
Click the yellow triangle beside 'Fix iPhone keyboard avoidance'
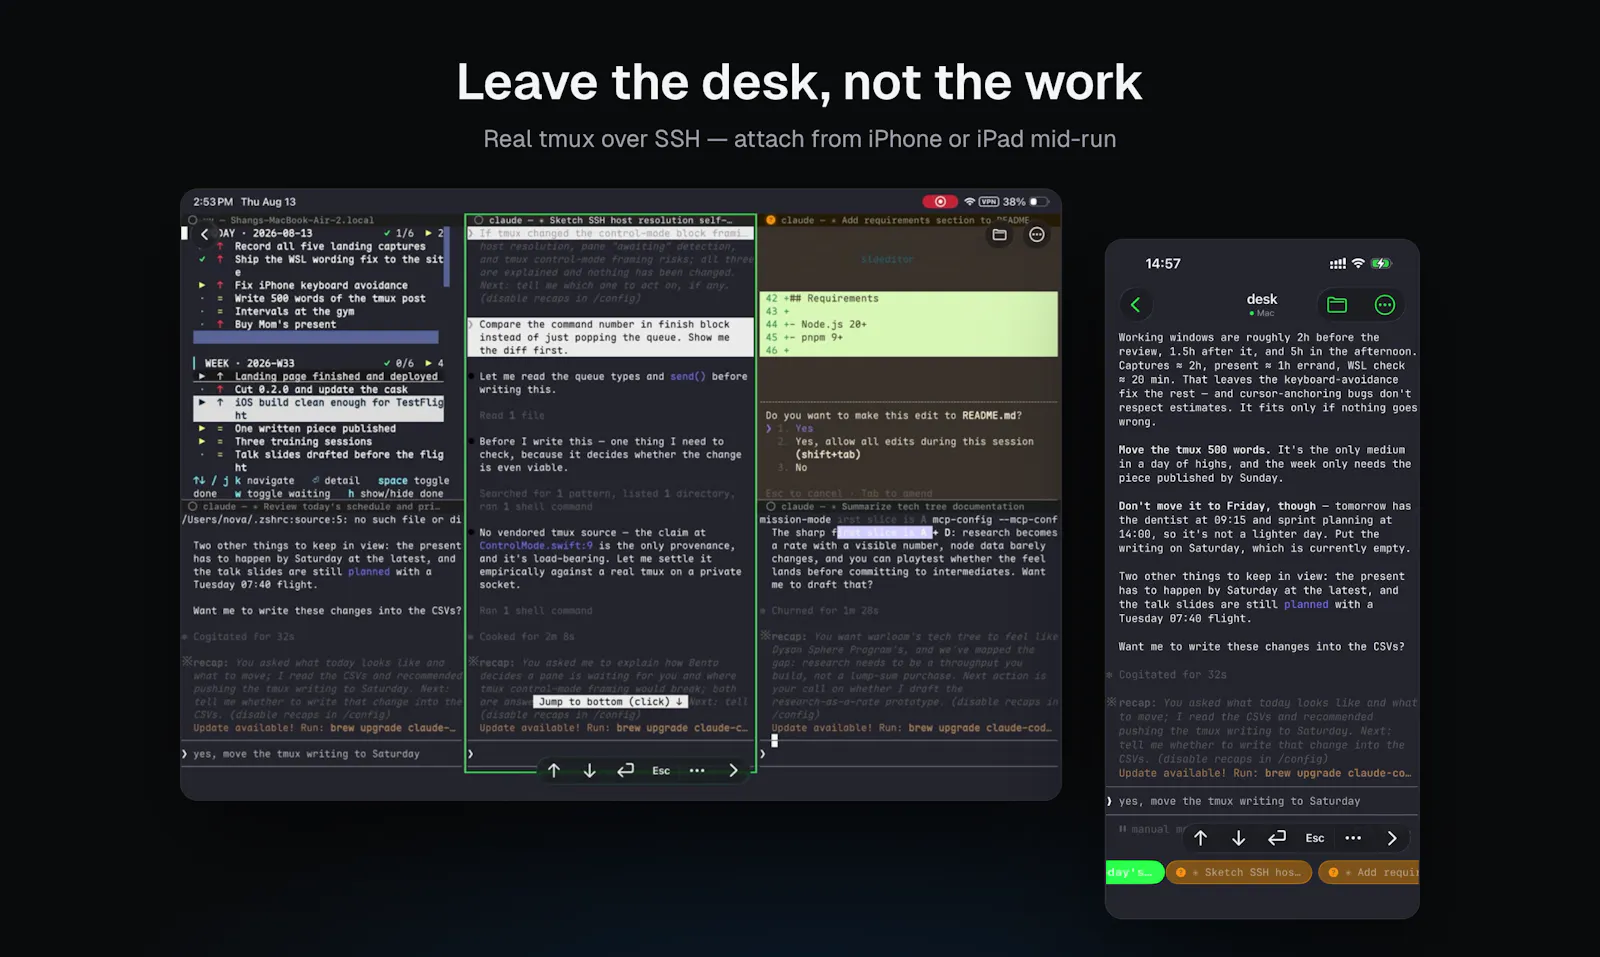[203, 285]
